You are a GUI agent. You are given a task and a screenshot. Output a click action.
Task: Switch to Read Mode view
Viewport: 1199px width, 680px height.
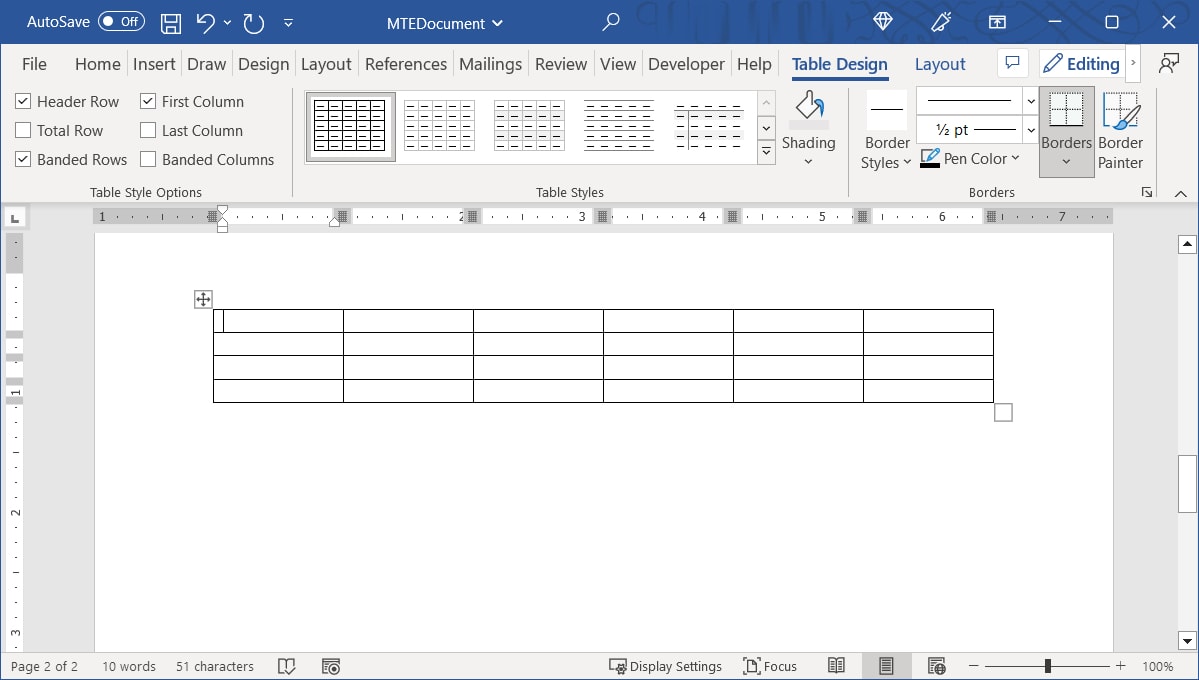tap(836, 665)
